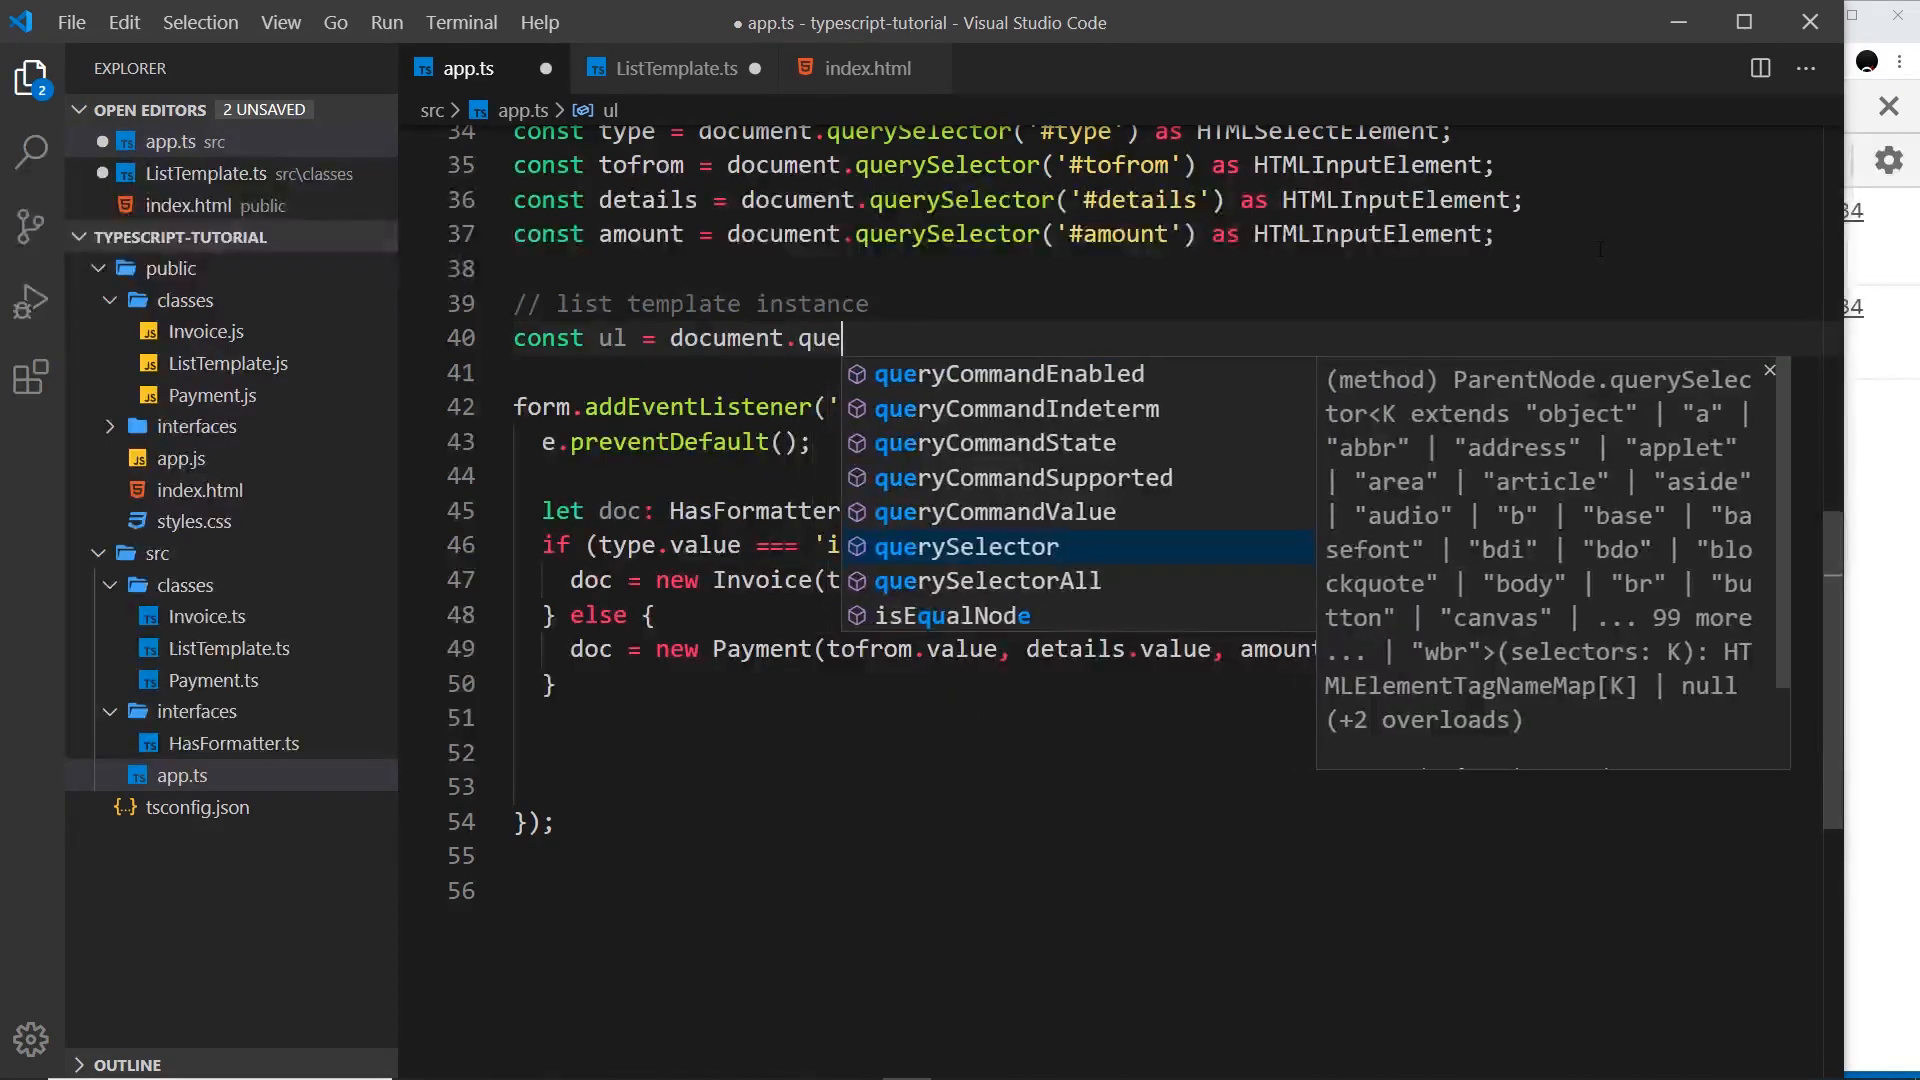Click the gear icon in the background window
The width and height of the screenshot is (1920, 1080).
tap(1888, 160)
